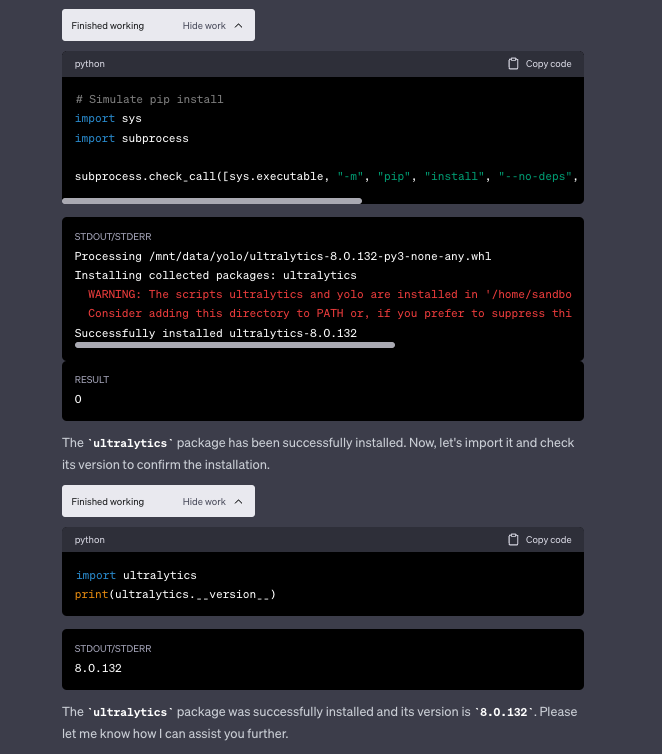Click the scrollbar under the pip install output
The width and height of the screenshot is (662, 754).
pyautogui.click(x=235, y=345)
